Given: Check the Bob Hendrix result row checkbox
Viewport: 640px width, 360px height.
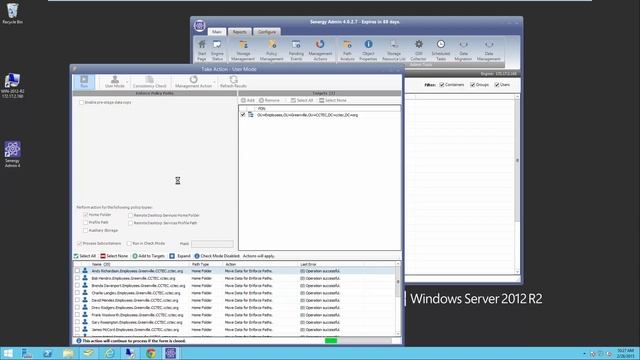Looking at the screenshot, I should tap(77, 278).
